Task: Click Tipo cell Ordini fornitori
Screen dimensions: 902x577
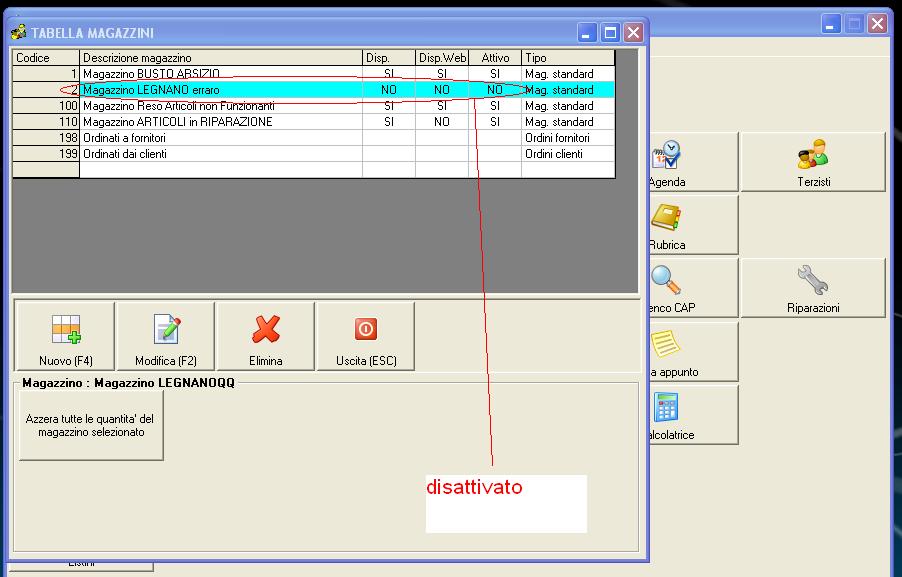Action: click(x=568, y=138)
